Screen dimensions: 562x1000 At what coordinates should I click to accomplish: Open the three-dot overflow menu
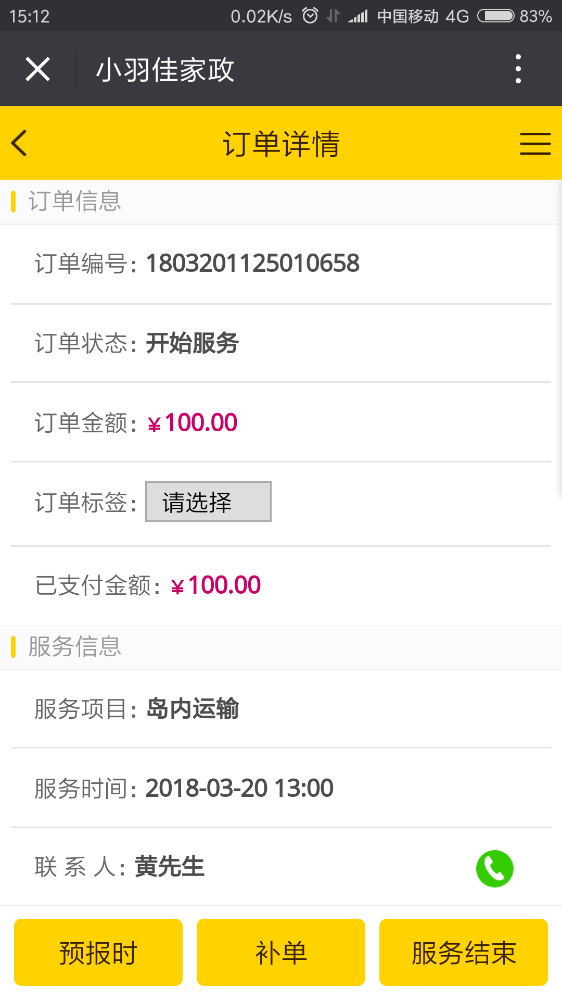[x=518, y=68]
